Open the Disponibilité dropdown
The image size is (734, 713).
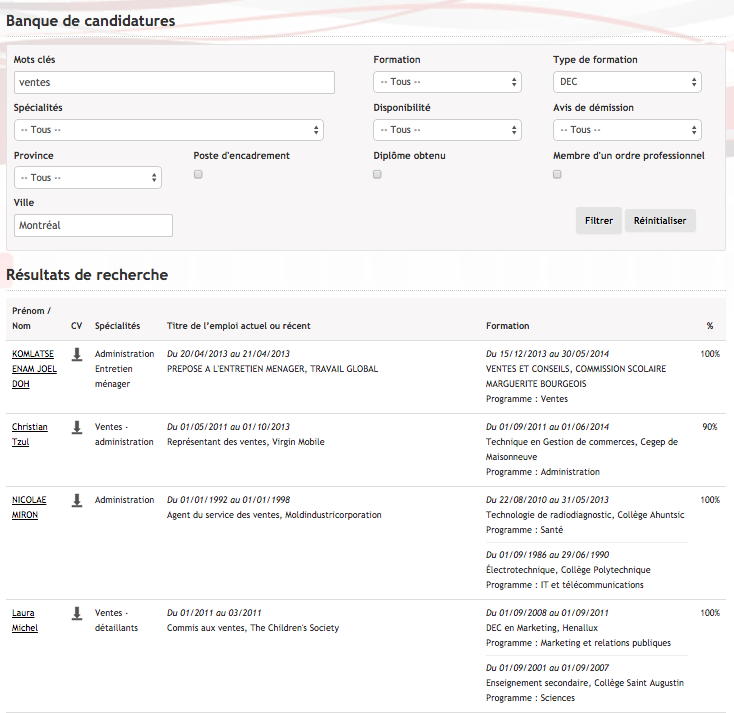coord(447,130)
